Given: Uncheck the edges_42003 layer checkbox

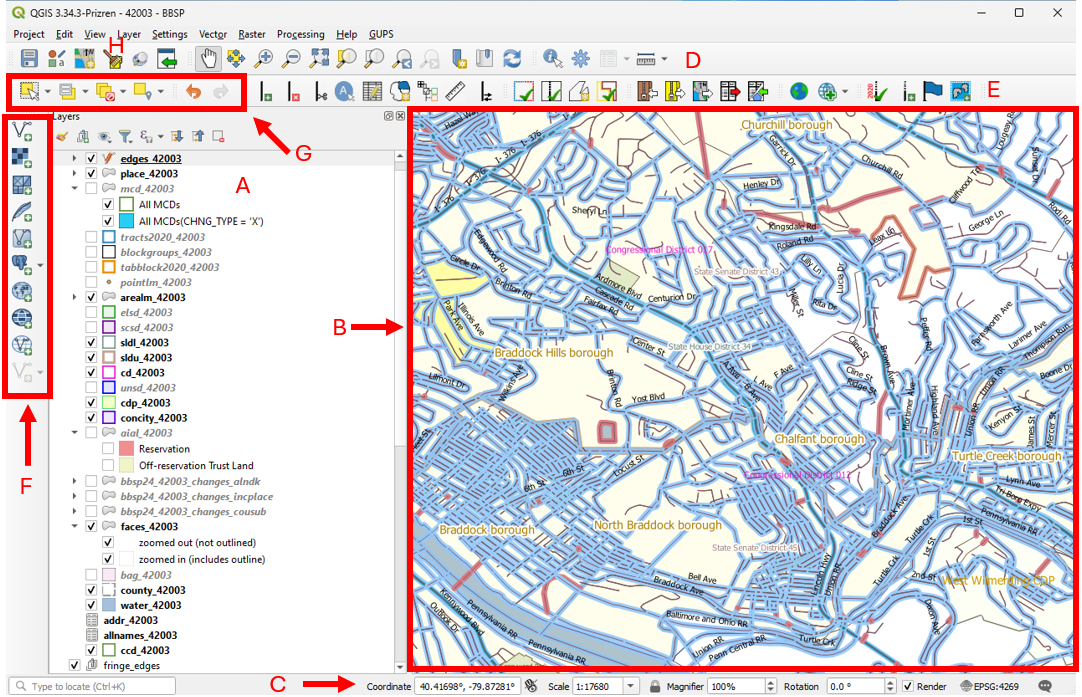Looking at the screenshot, I should point(92,159).
